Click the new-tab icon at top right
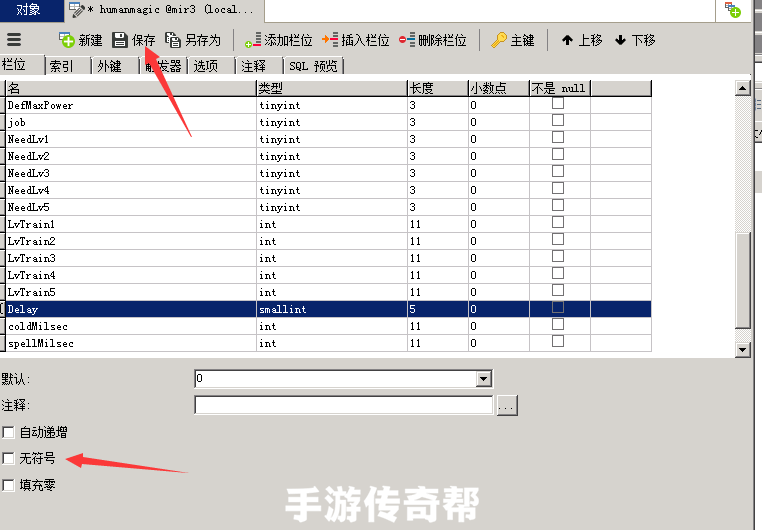Screen dimensions: 762x530 pyautogui.click(x=732, y=9)
